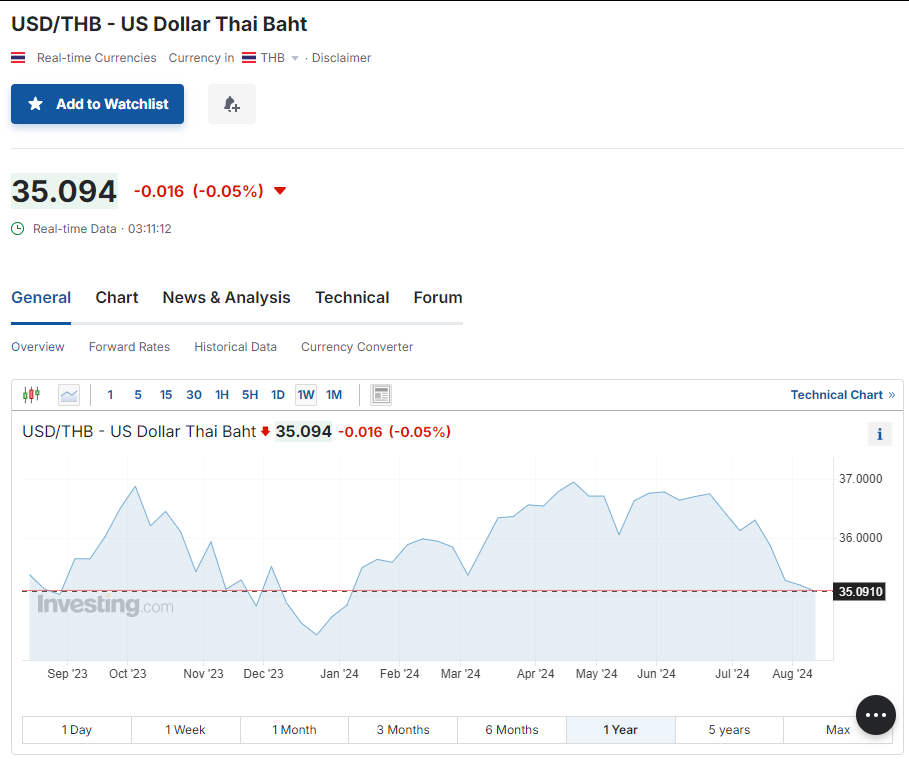Select the 1M interval option

coord(334,395)
